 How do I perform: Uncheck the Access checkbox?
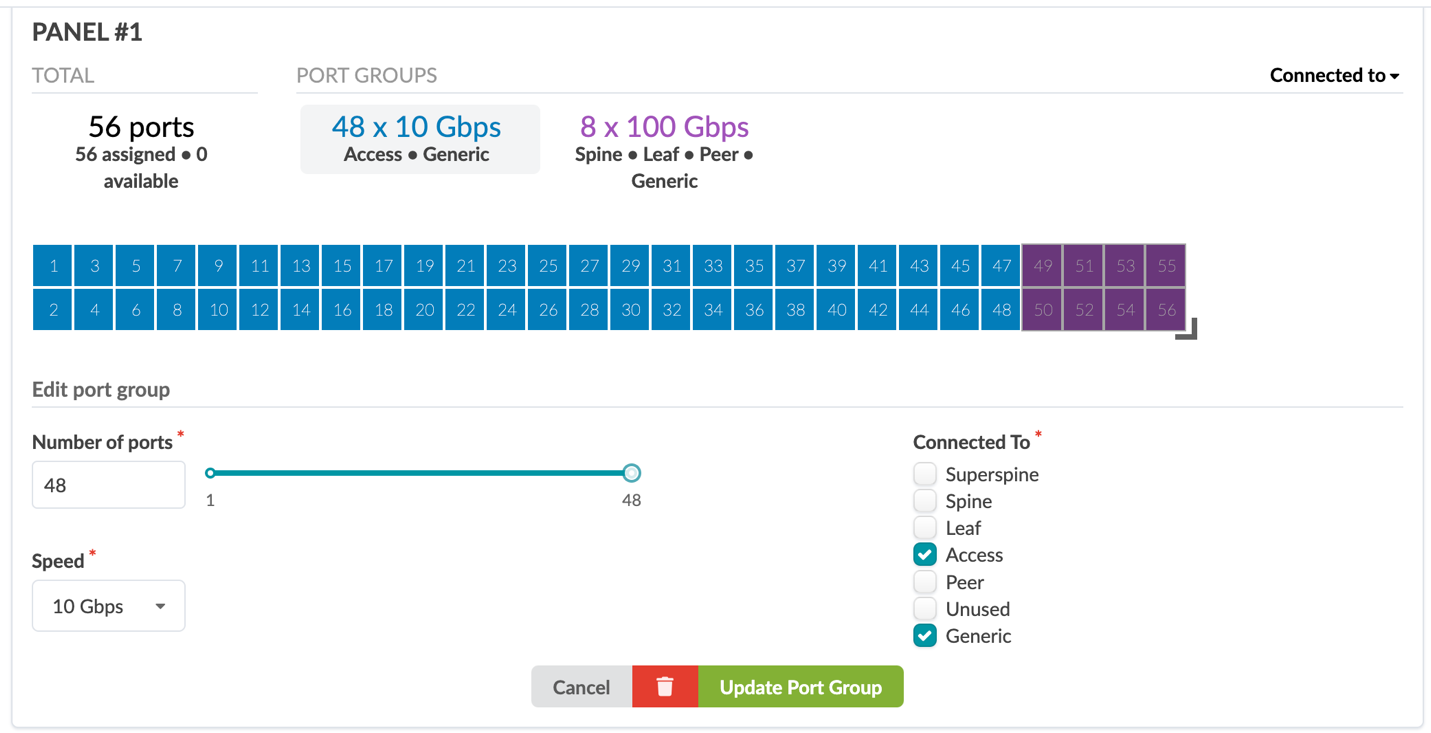[x=925, y=555]
